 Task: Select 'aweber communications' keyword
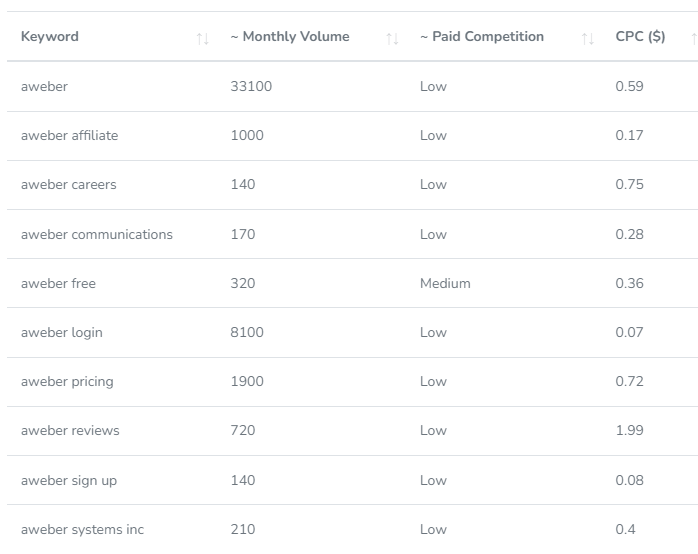(x=97, y=234)
